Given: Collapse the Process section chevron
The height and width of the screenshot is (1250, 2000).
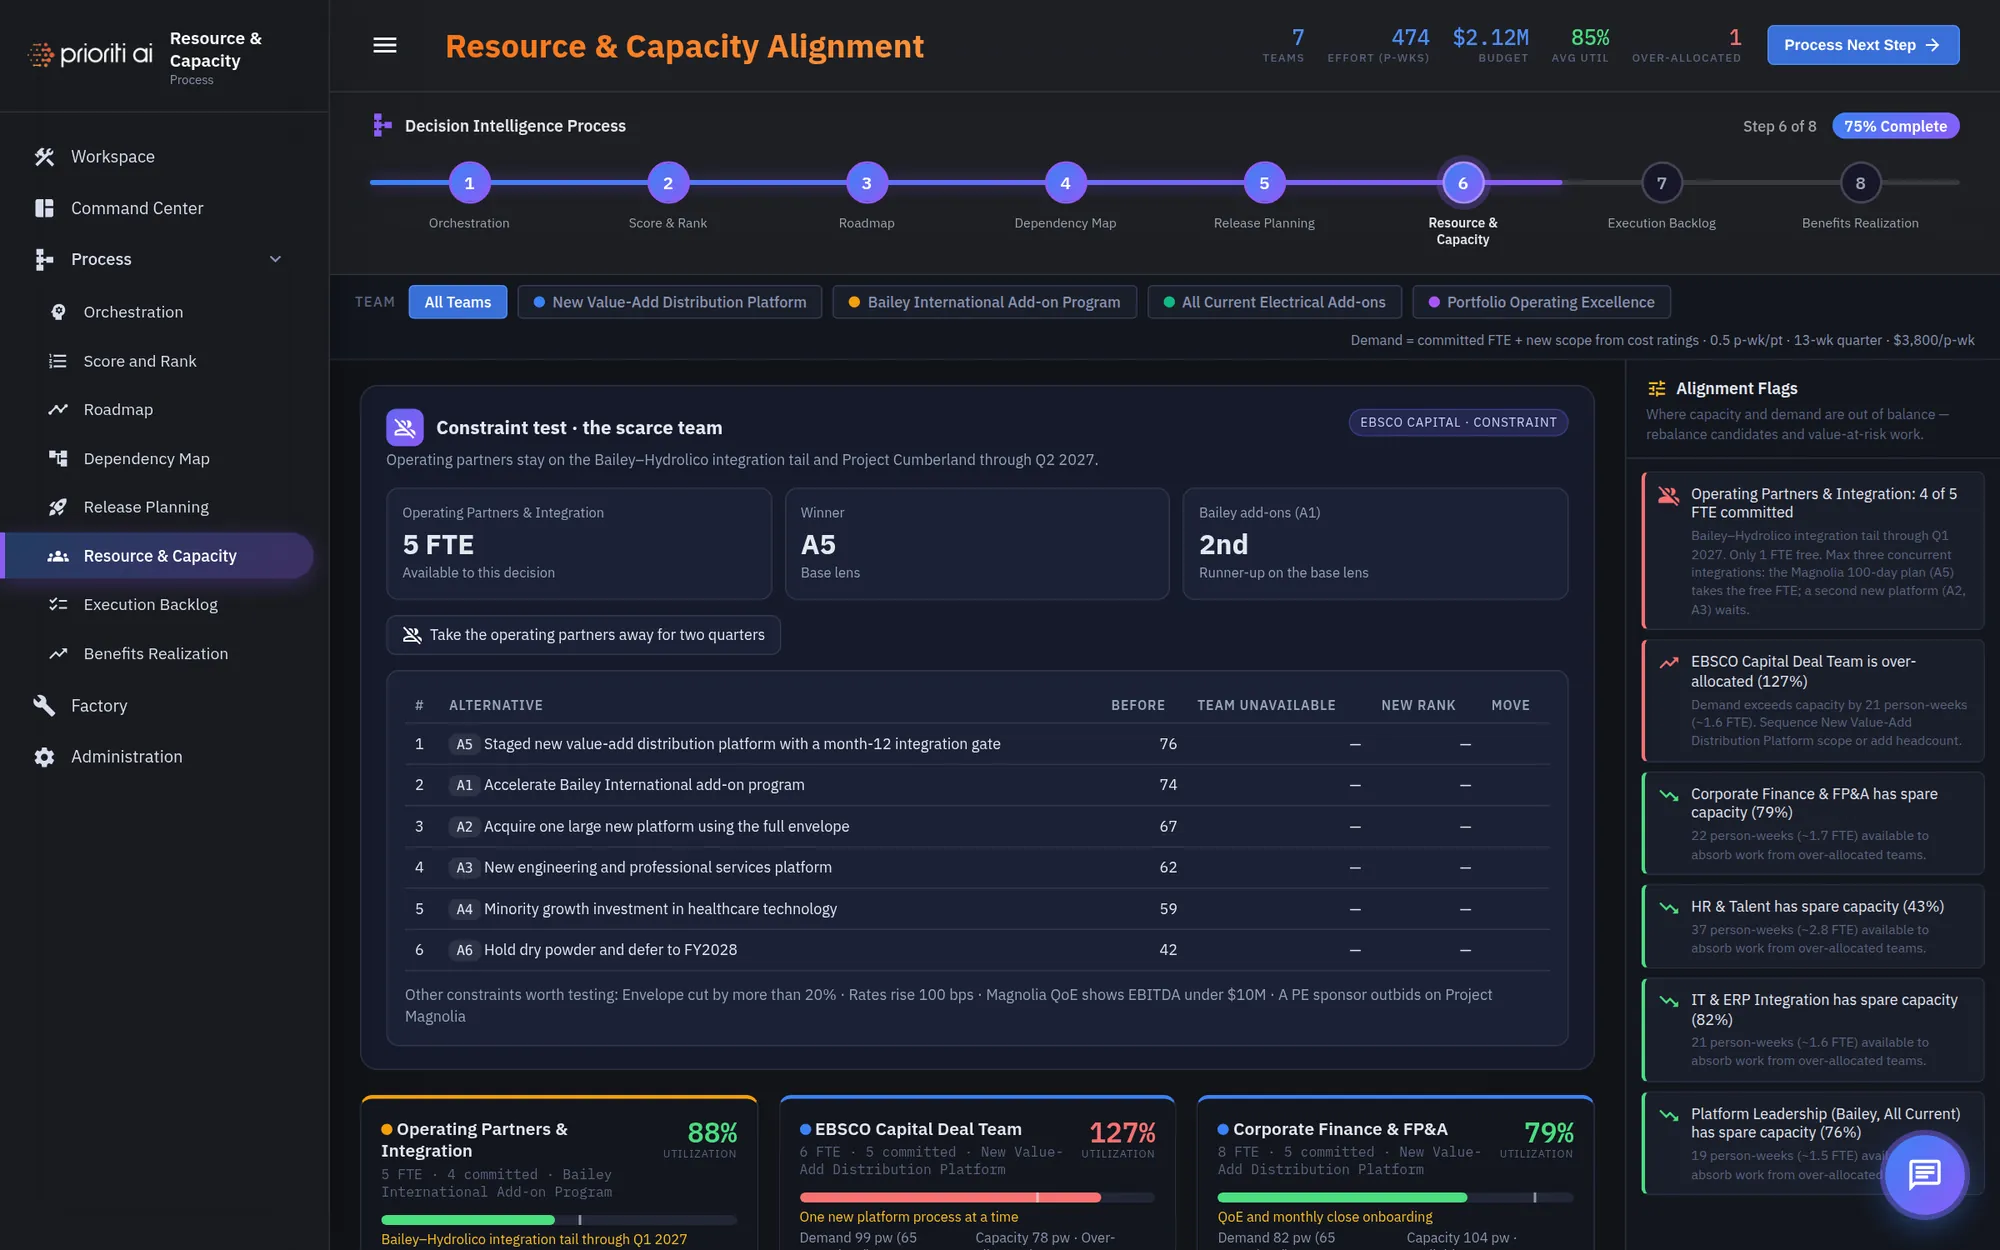Looking at the screenshot, I should tap(275, 259).
